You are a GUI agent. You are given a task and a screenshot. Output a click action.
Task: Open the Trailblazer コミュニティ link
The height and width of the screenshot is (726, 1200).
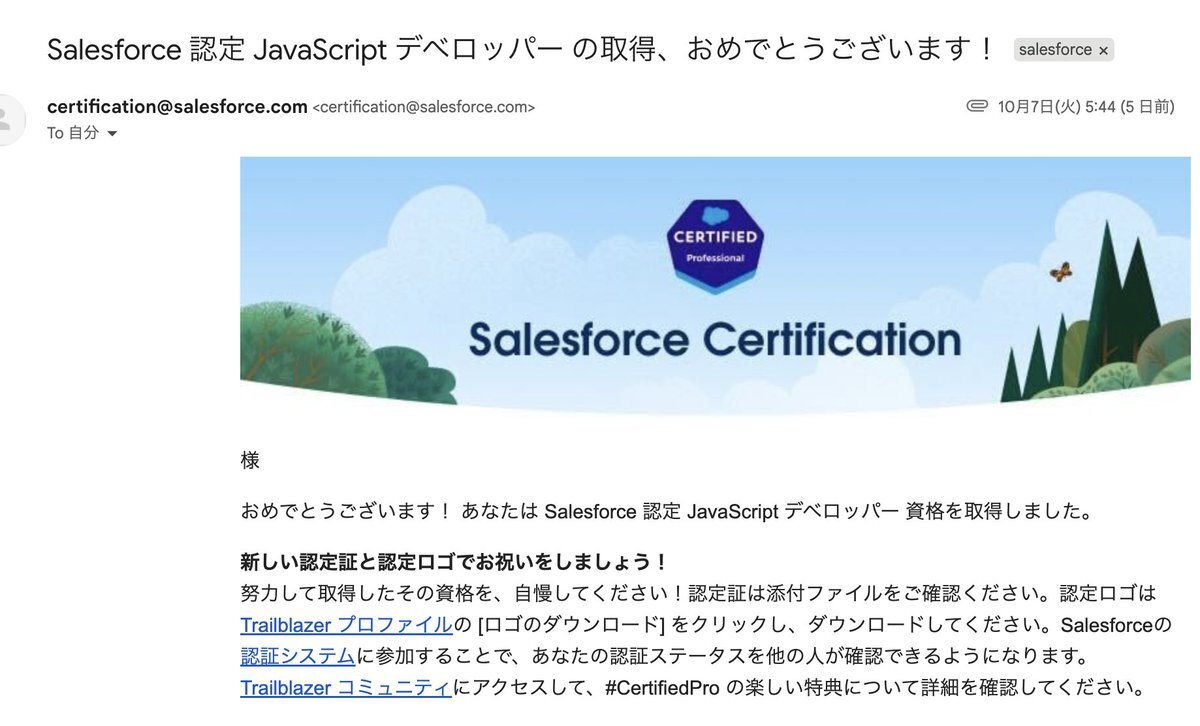pos(346,688)
